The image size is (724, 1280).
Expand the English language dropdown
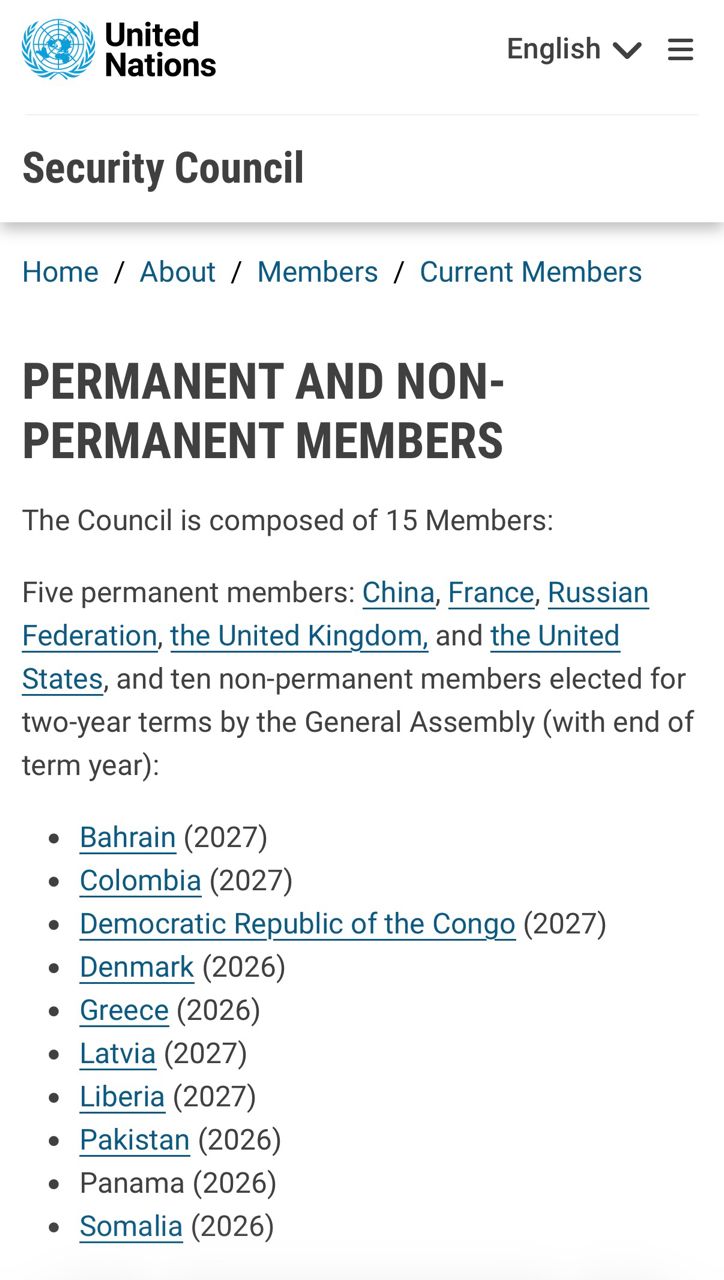[574, 49]
